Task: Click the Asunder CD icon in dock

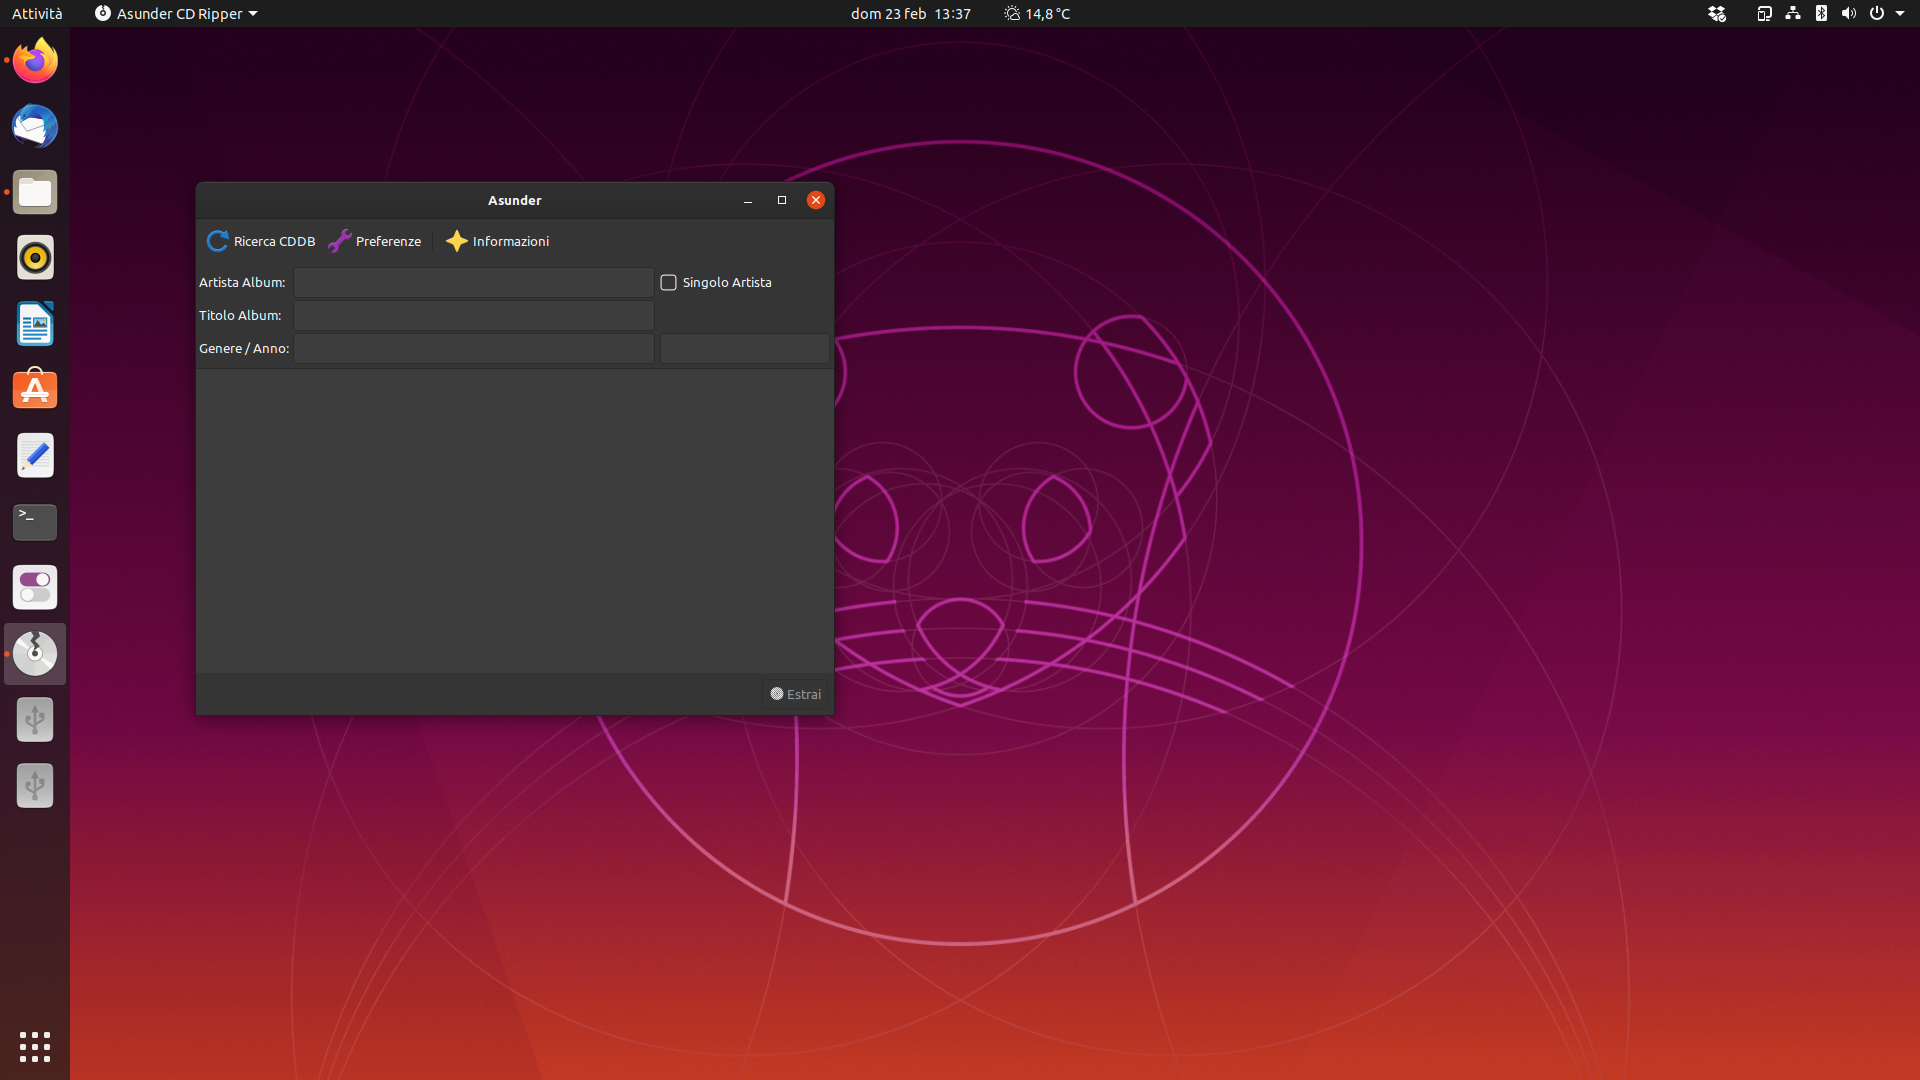Action: (x=35, y=654)
